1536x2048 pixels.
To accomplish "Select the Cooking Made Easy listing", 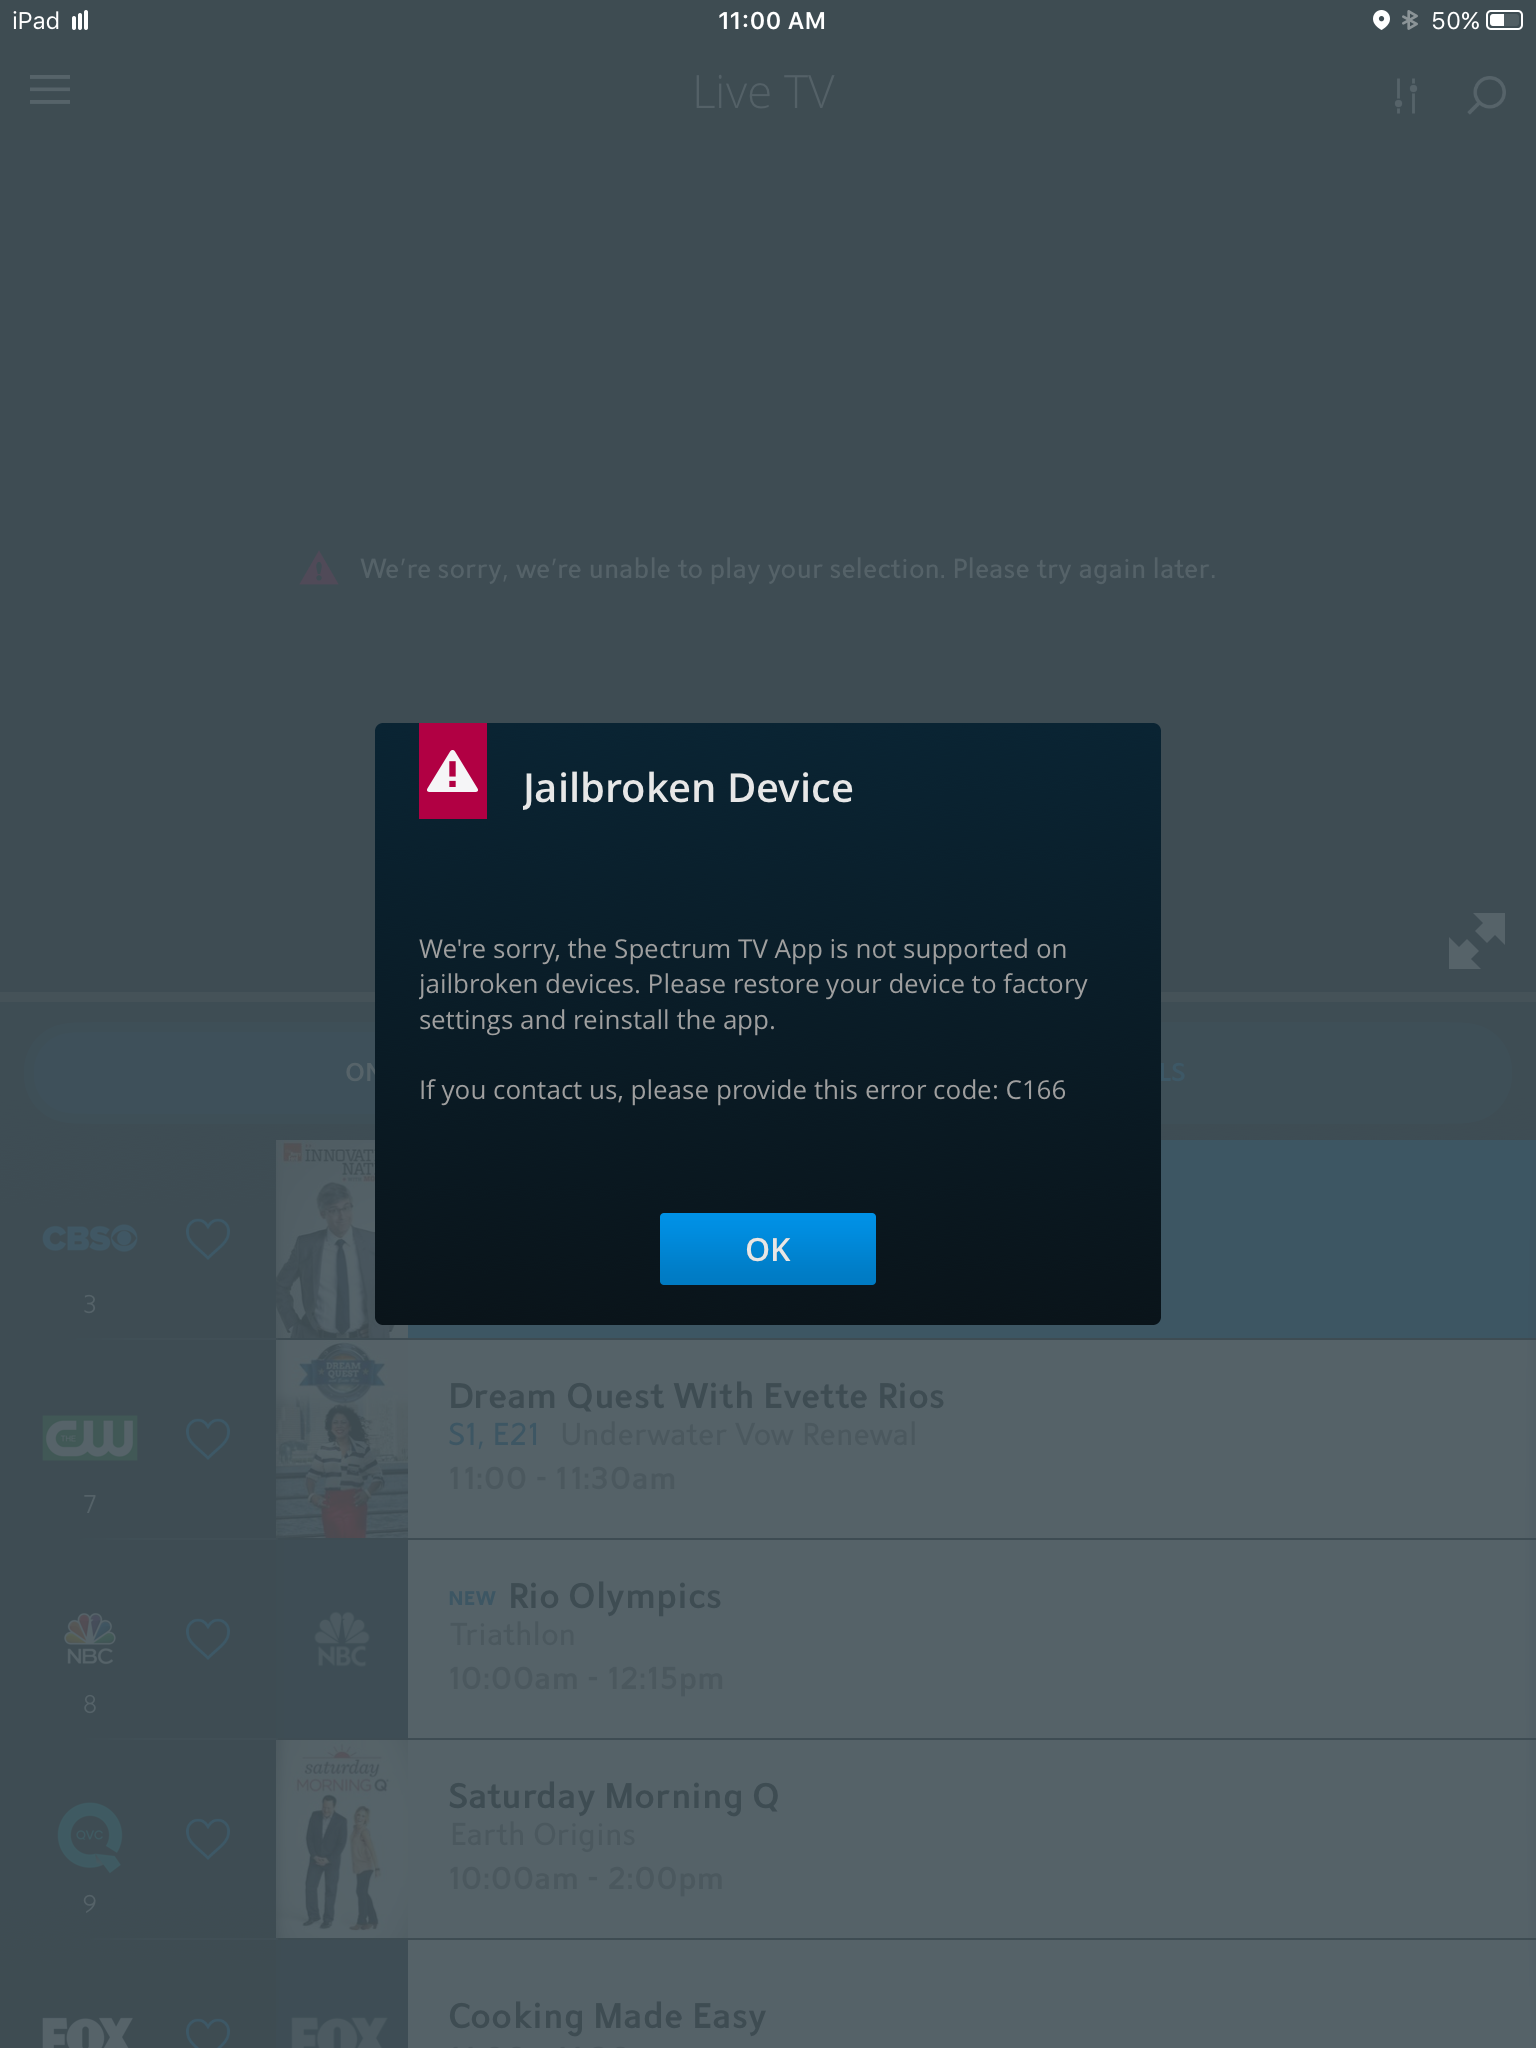I will pyautogui.click(x=972, y=1995).
